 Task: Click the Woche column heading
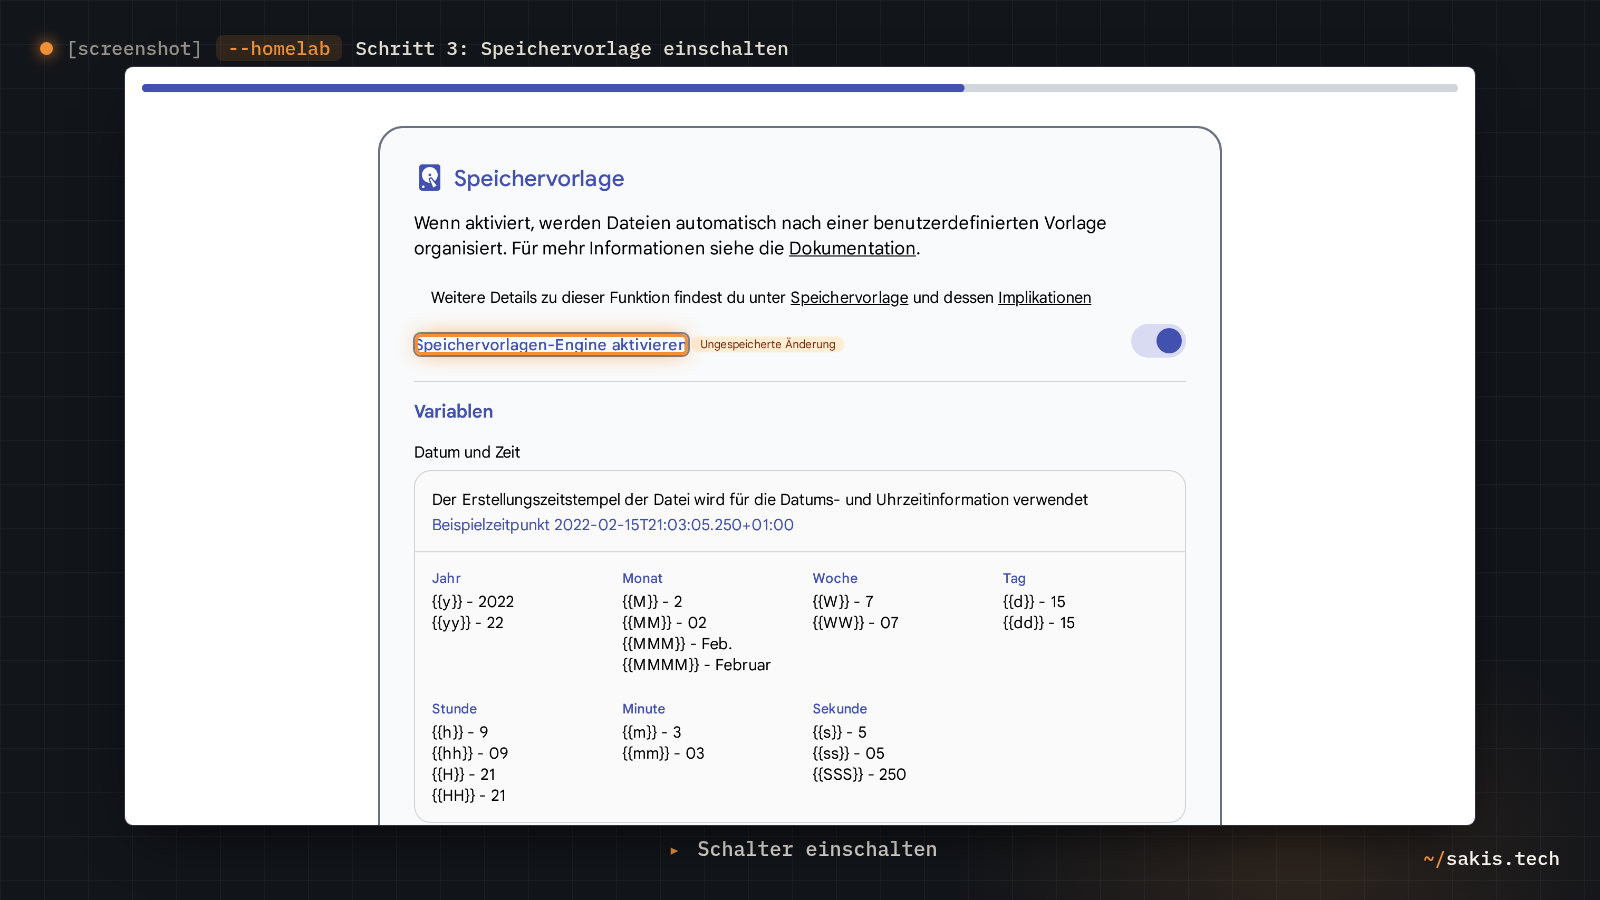tap(835, 578)
